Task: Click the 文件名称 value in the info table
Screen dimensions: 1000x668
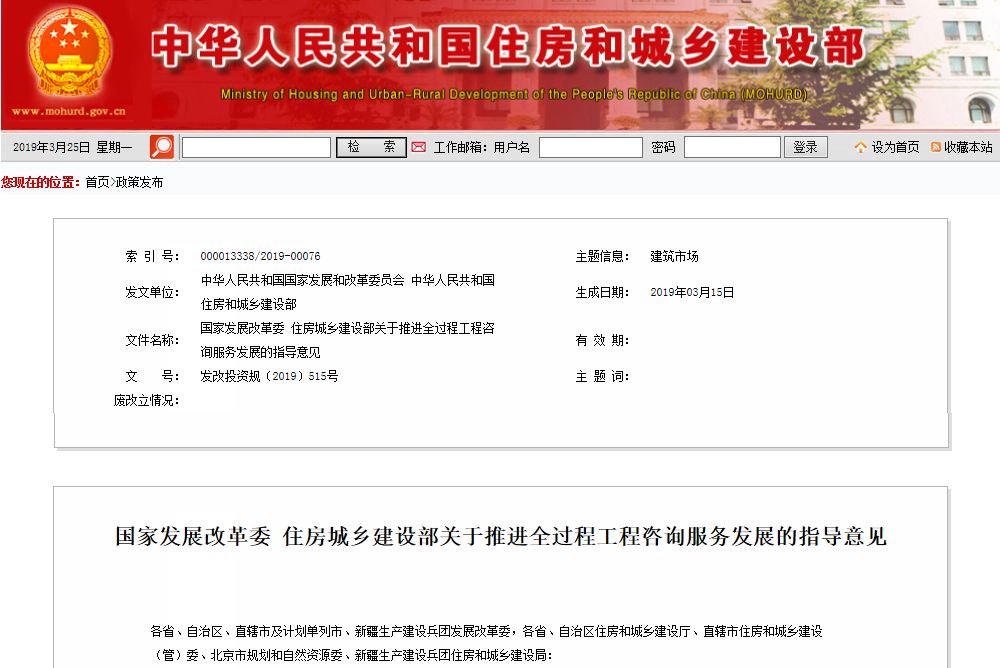Action: (x=348, y=340)
